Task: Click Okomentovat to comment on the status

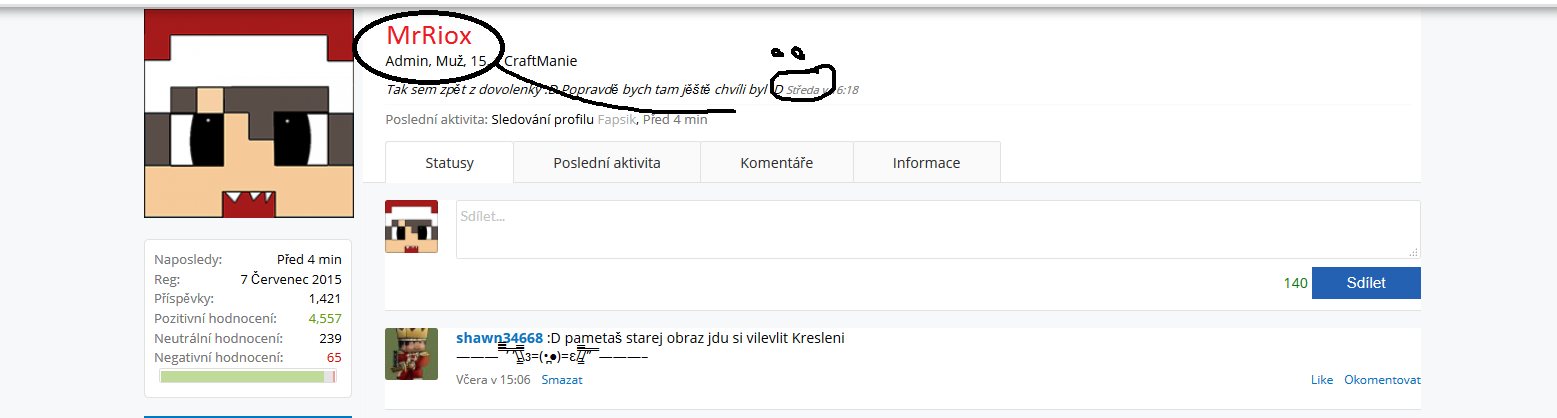Action: click(1382, 380)
